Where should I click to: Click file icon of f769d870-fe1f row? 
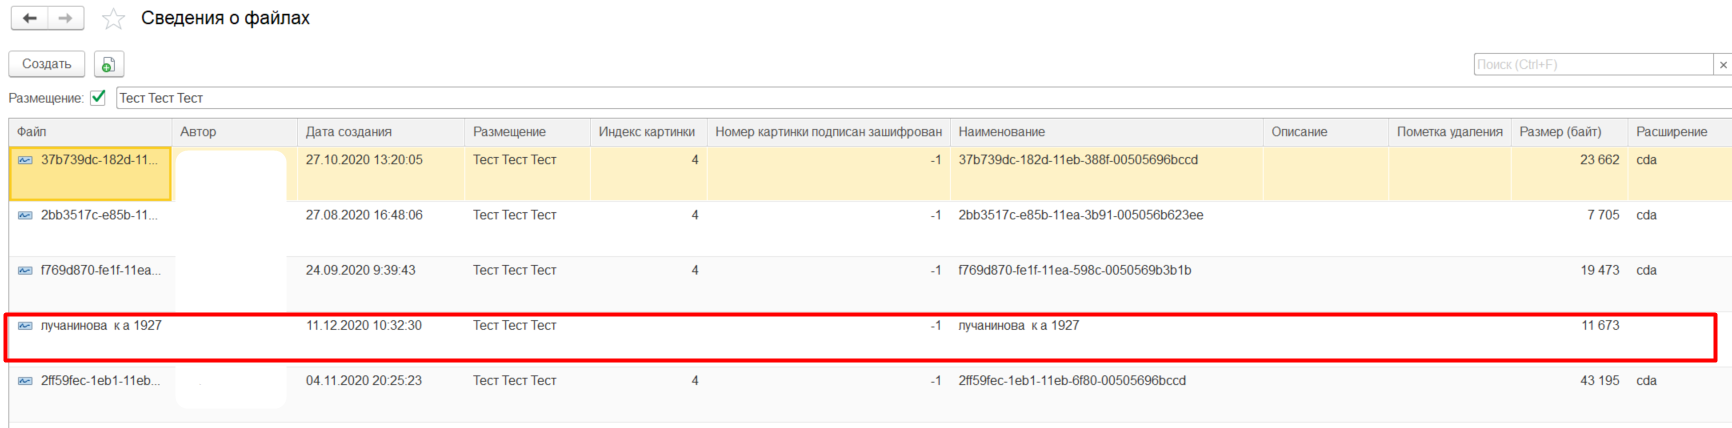[25, 270]
